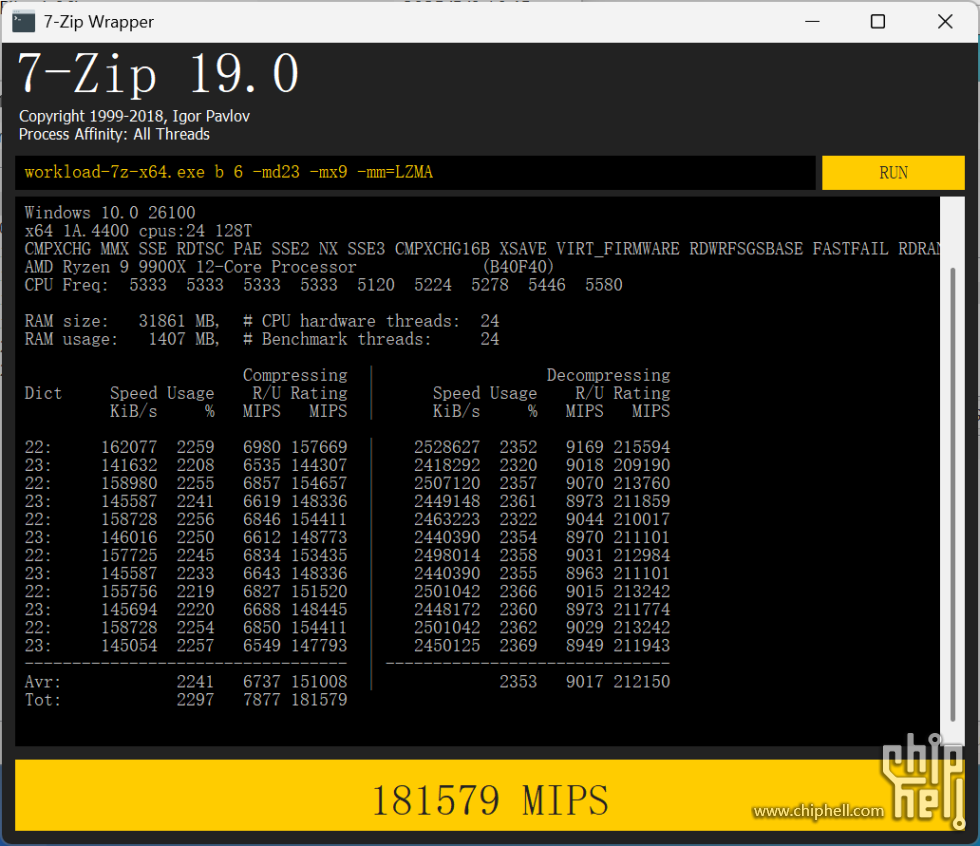
Task: Click the 'Compressing' column header
Action: pos(295,375)
